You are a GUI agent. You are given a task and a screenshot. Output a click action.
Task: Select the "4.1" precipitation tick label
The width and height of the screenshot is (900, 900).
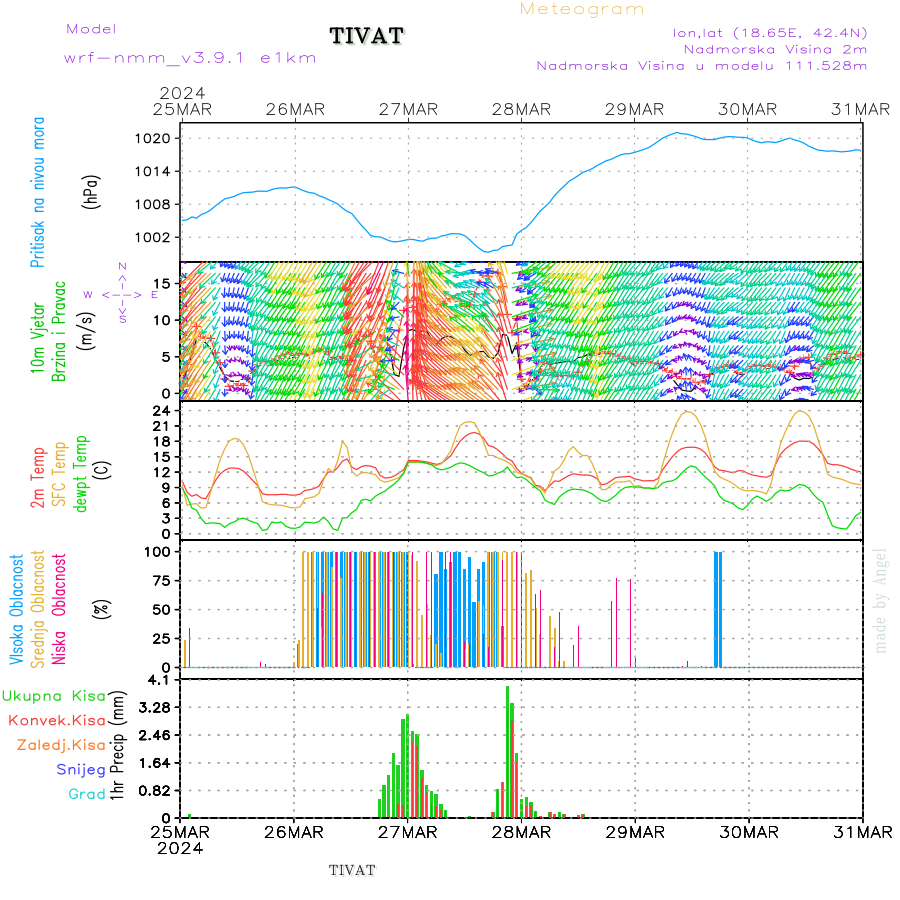coord(159,680)
